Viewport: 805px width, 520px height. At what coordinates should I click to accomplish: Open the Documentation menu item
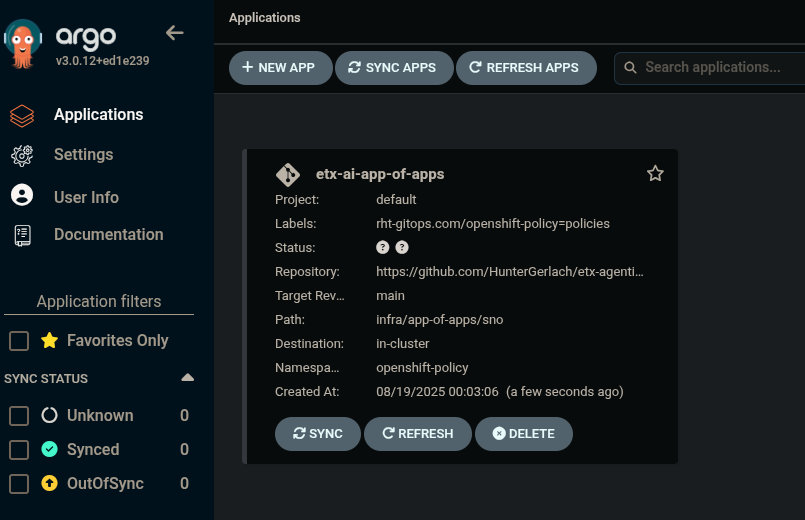coord(109,235)
